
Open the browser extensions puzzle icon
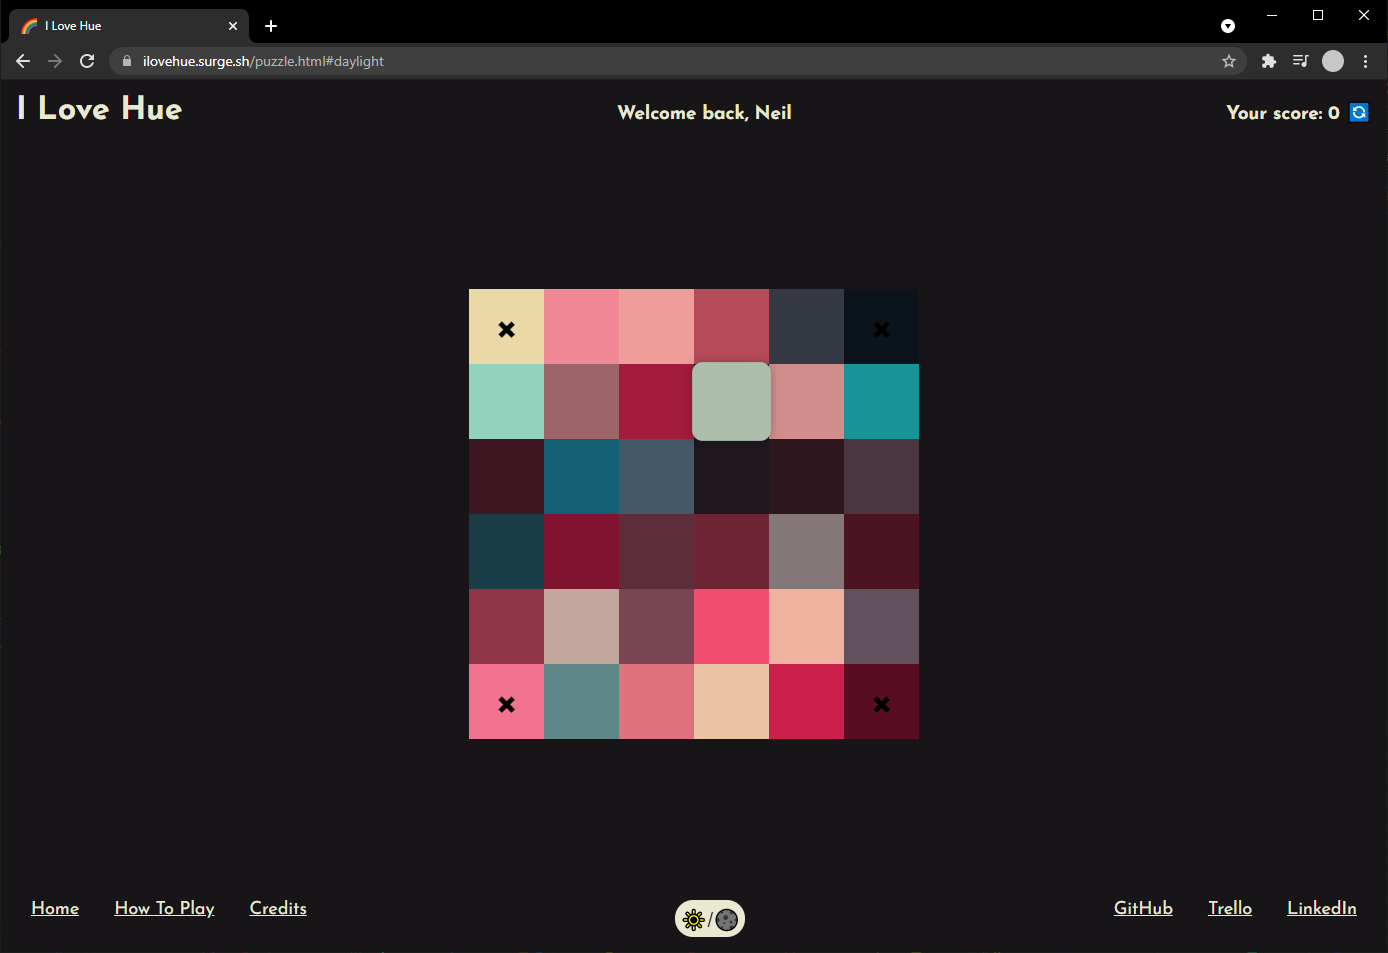pos(1268,61)
